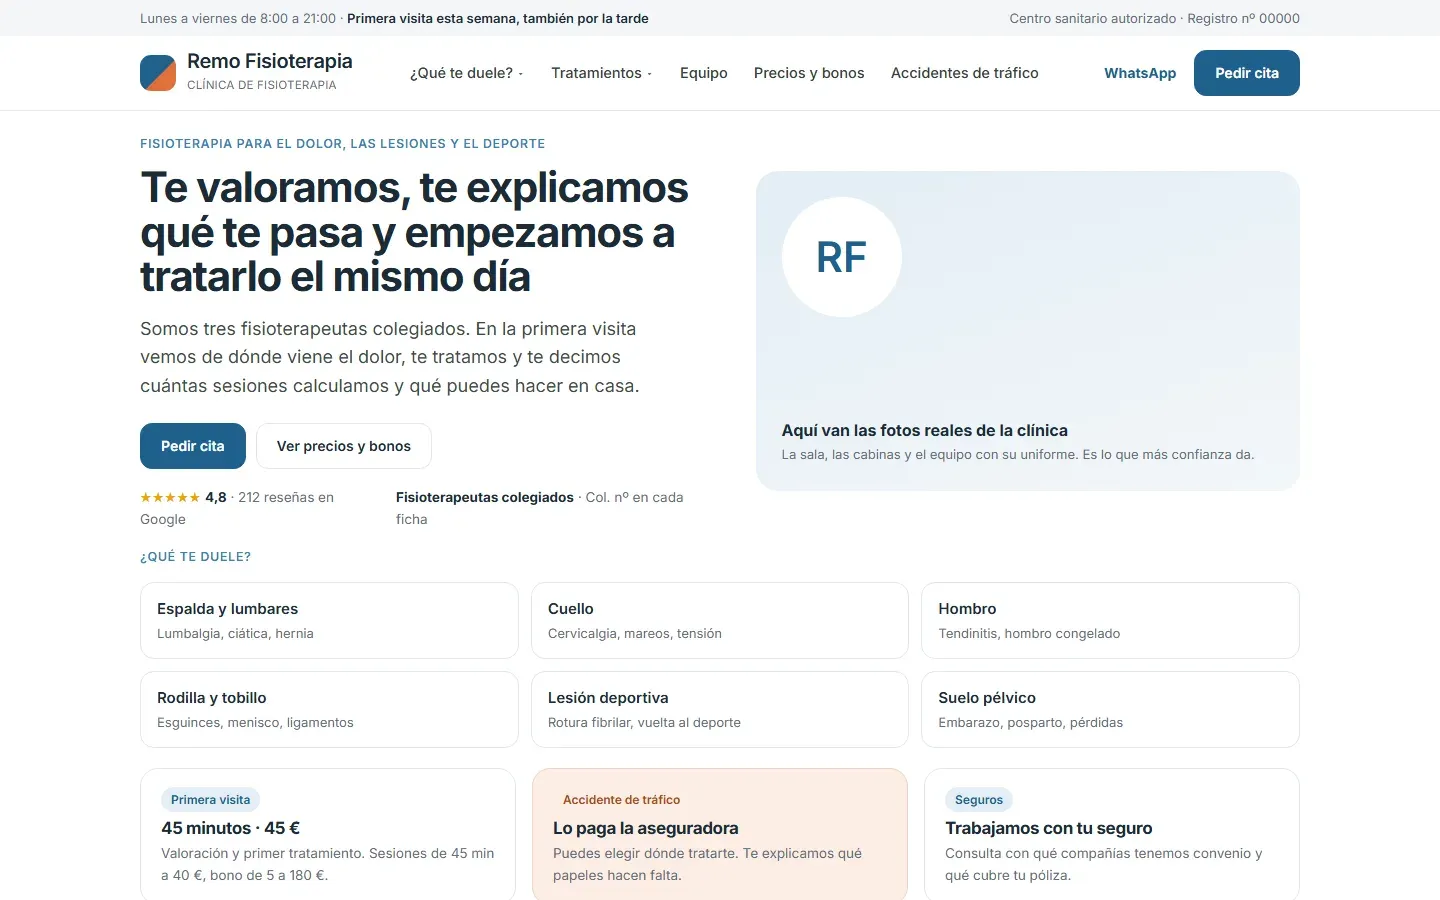Click the Lunes a viernes hours text
Image resolution: width=1440 pixels, height=900 pixels.
(238, 18)
